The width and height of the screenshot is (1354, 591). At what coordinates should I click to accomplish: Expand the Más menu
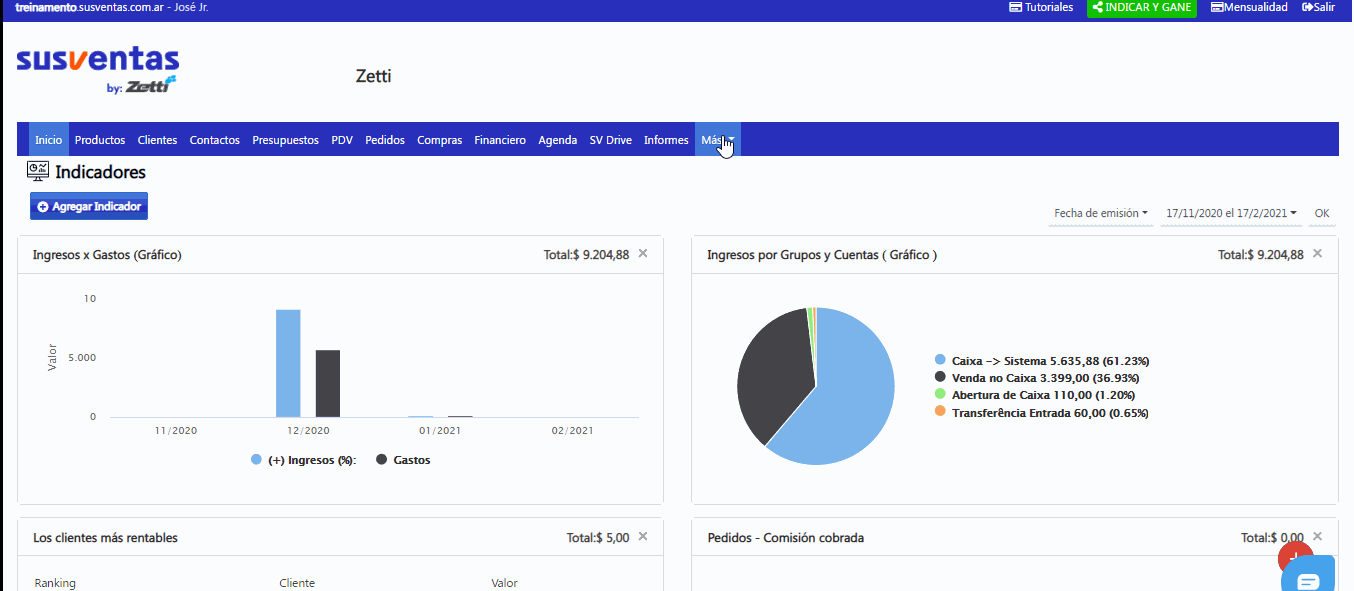tap(718, 140)
